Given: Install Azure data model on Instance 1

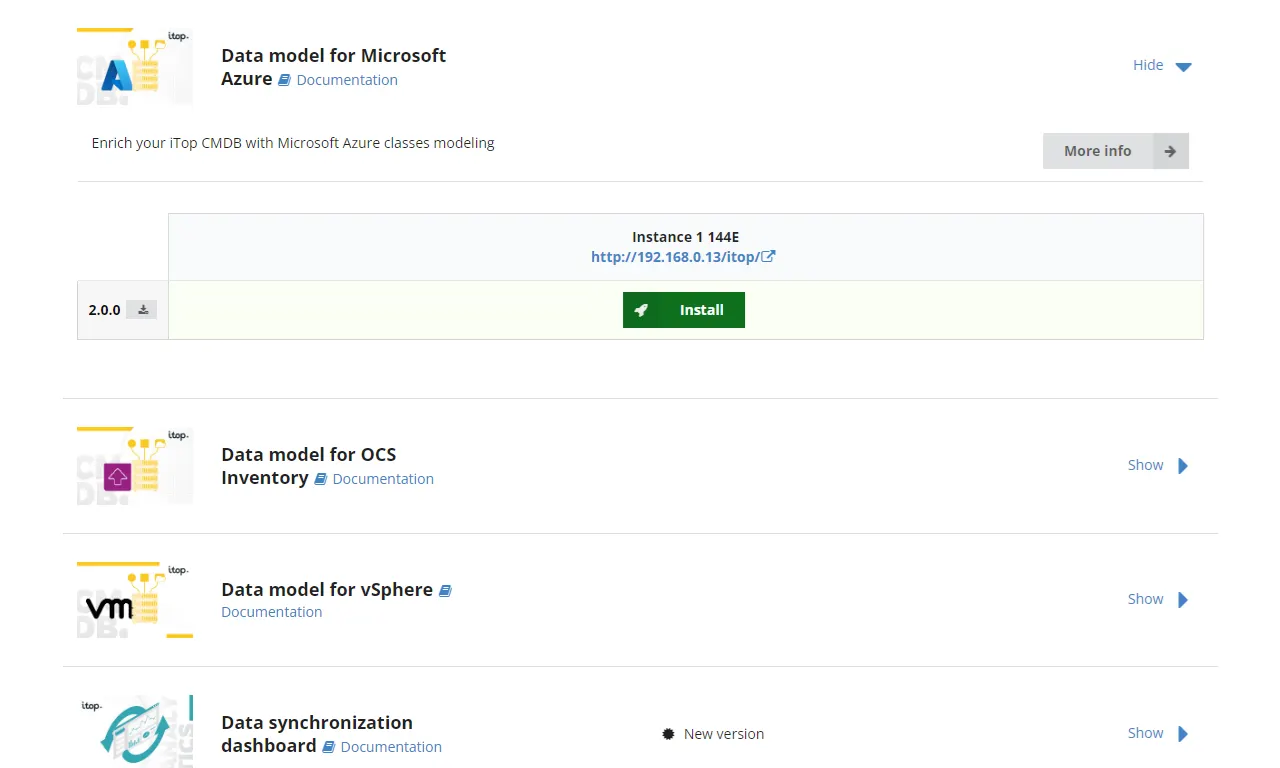Looking at the screenshot, I should tap(684, 310).
